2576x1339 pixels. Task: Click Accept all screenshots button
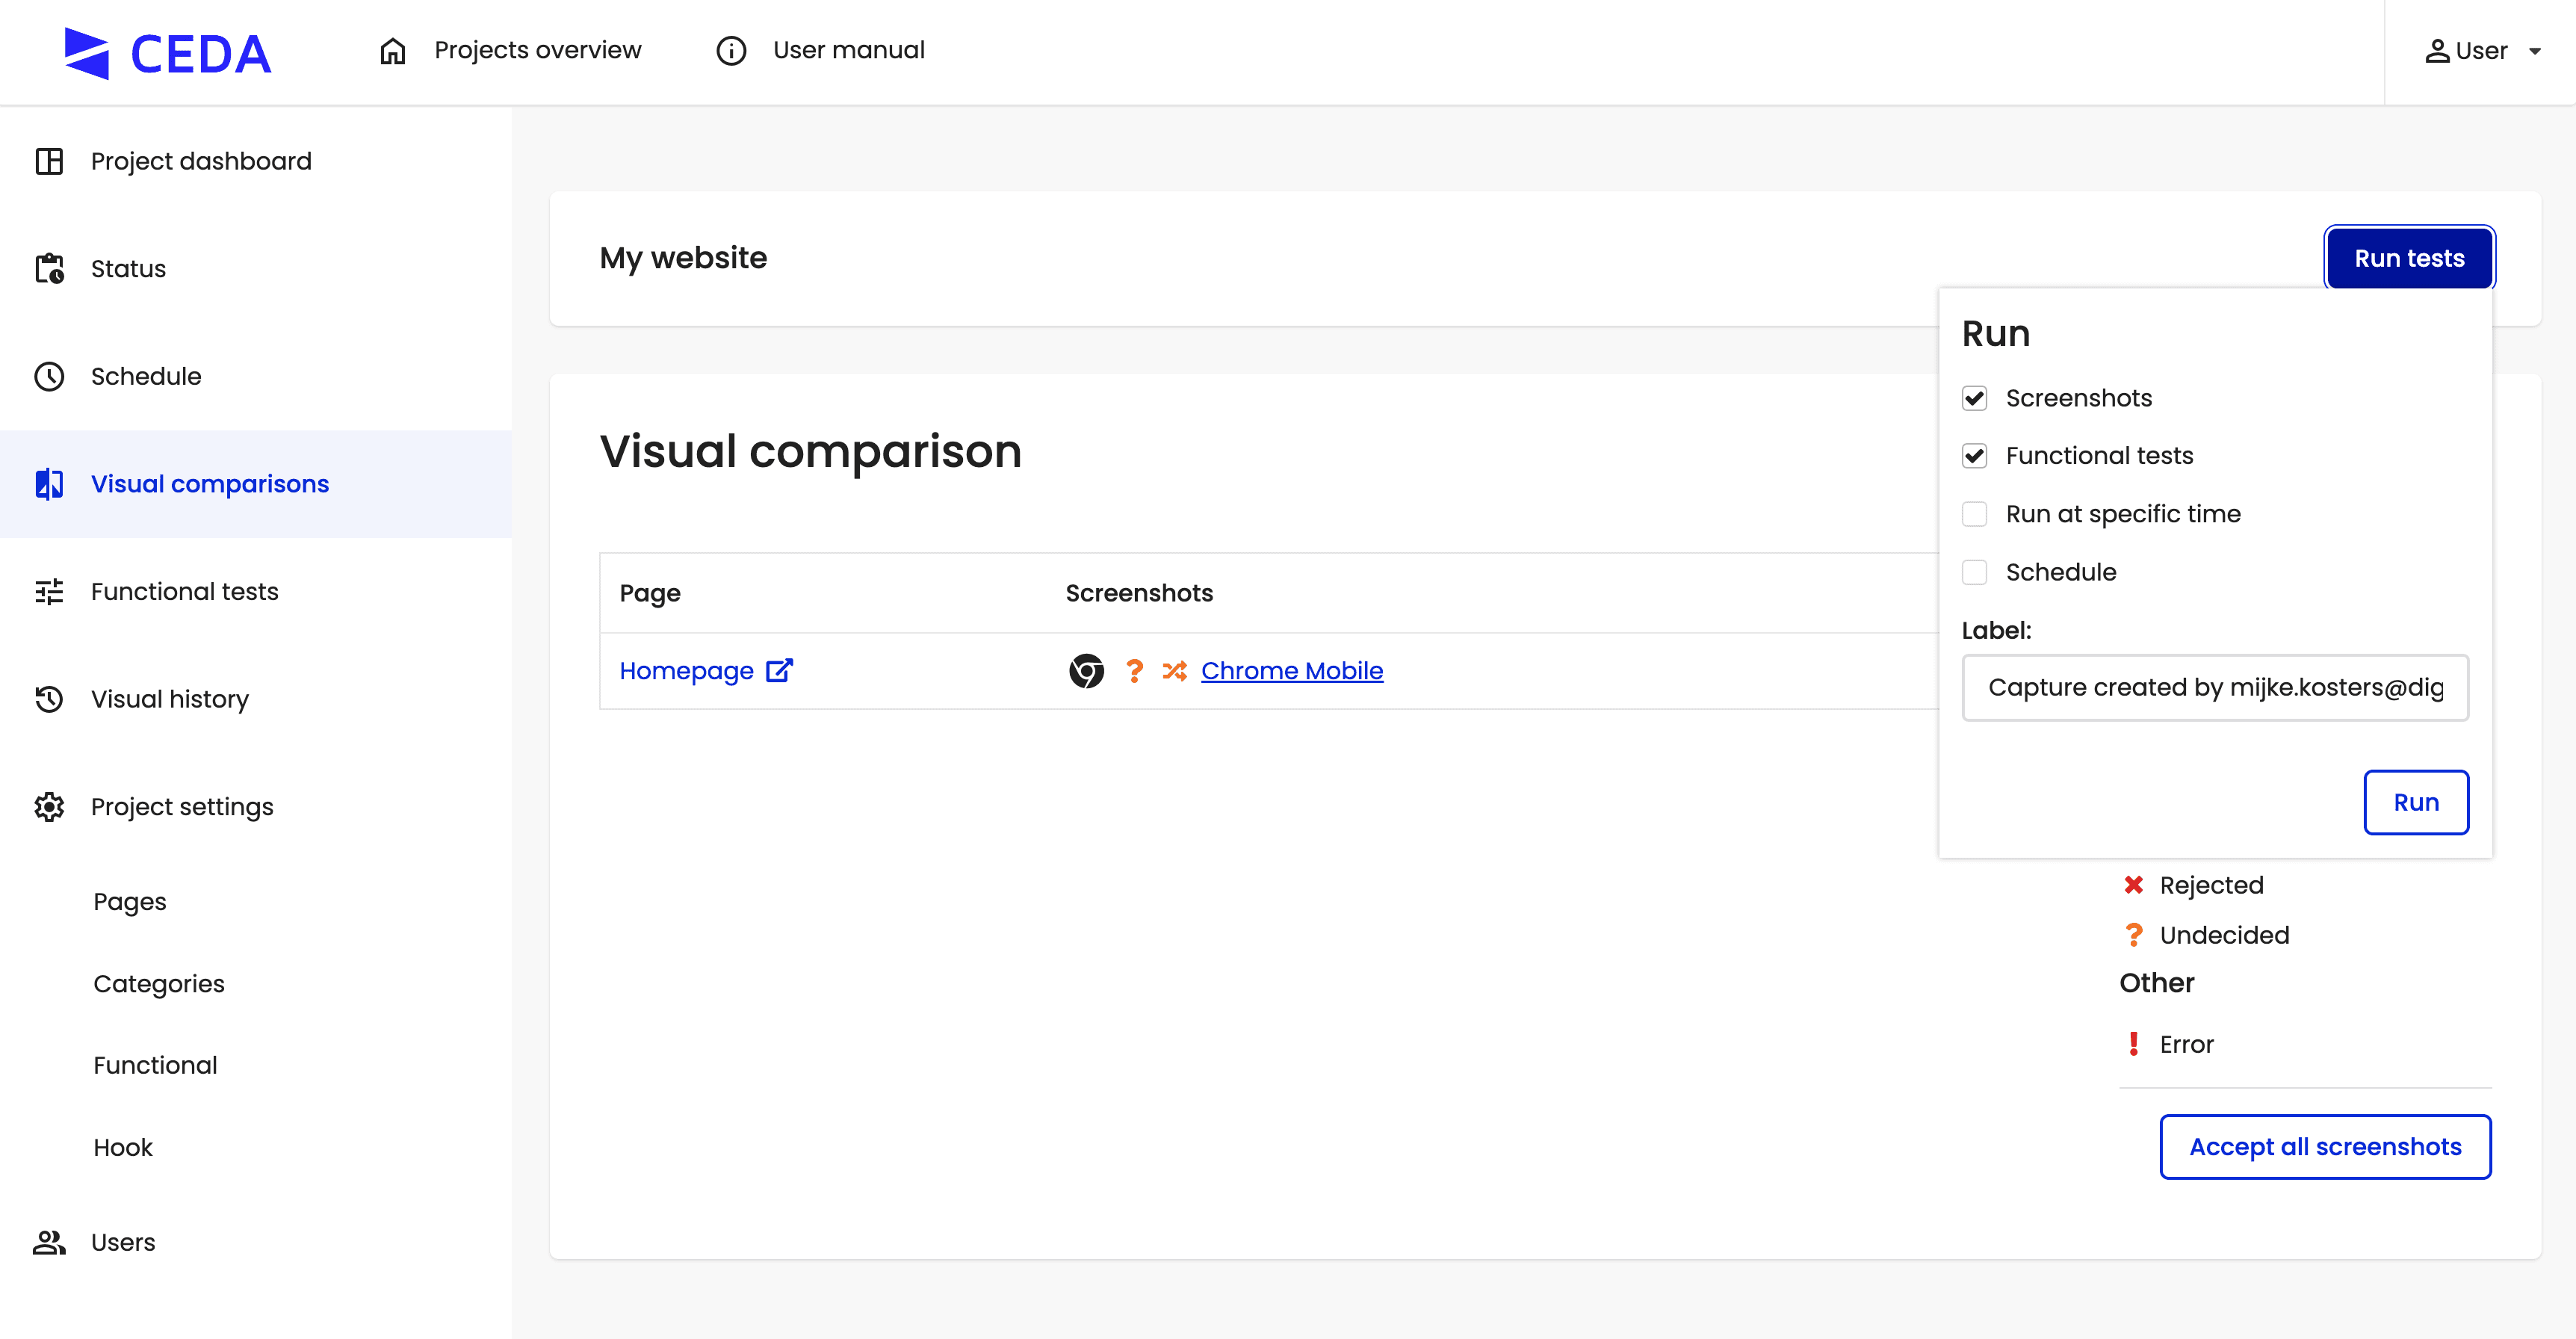(x=2327, y=1146)
